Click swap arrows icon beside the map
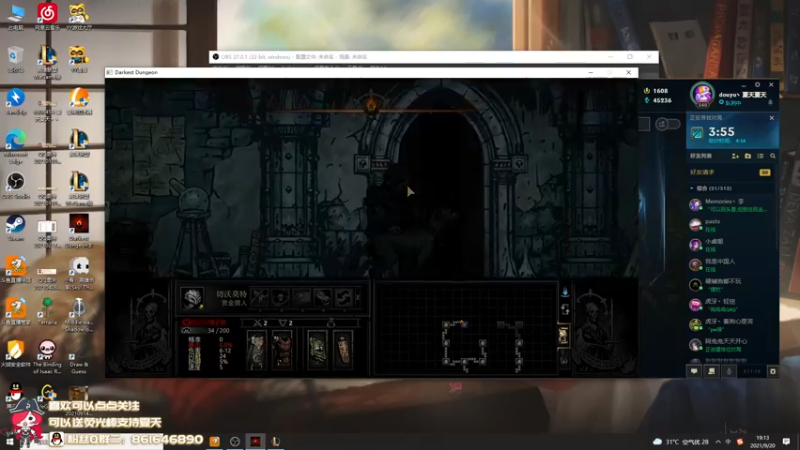The height and width of the screenshot is (450, 800). pos(565,309)
